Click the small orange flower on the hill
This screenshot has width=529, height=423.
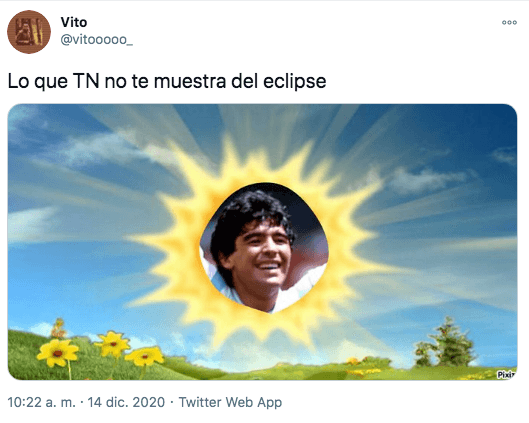(59, 329)
